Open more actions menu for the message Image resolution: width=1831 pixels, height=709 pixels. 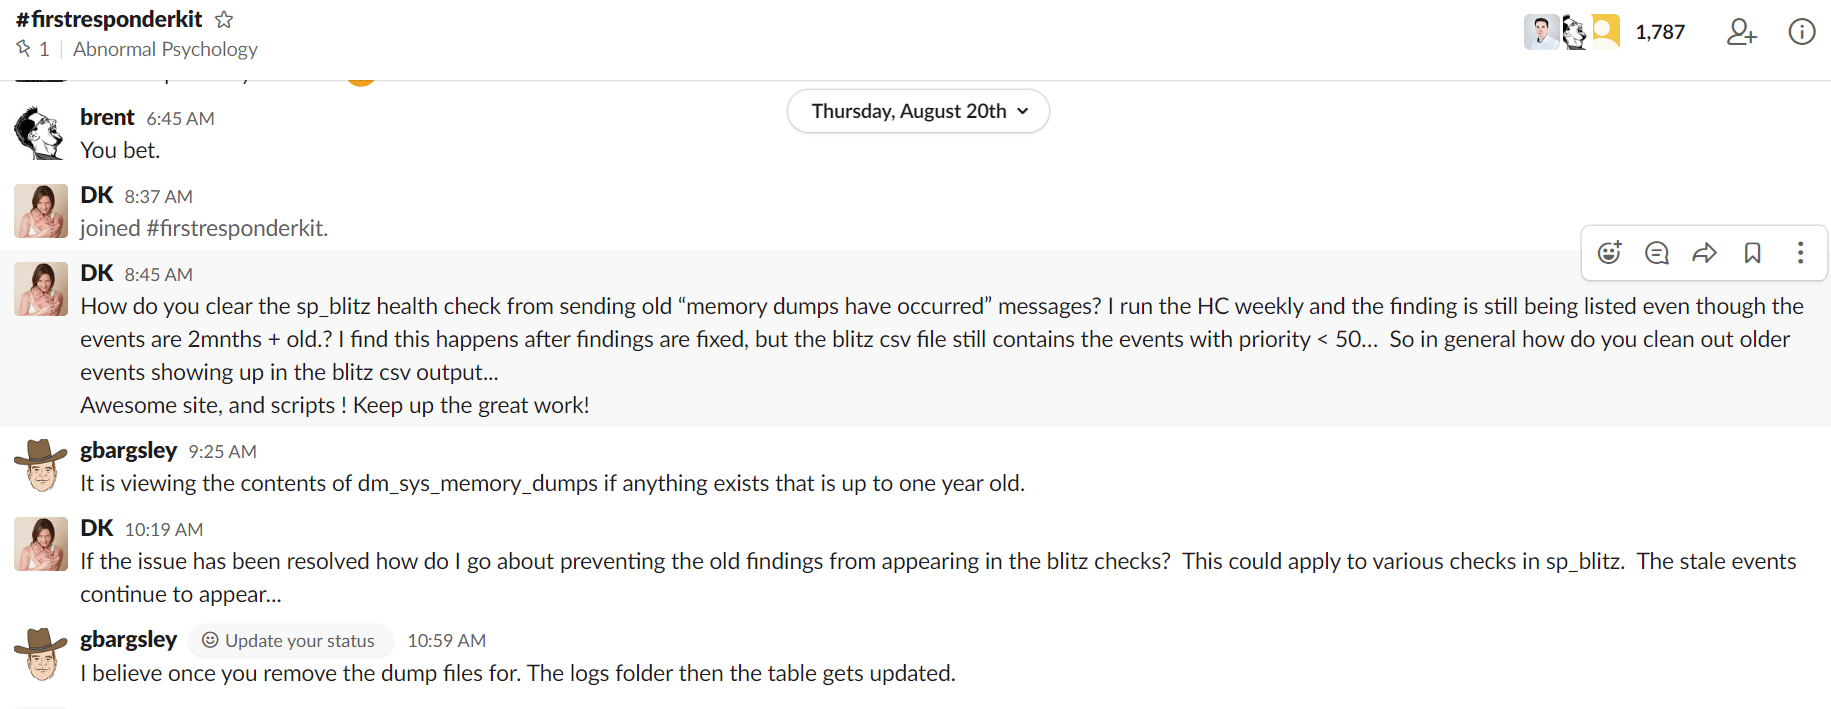[x=1800, y=253]
